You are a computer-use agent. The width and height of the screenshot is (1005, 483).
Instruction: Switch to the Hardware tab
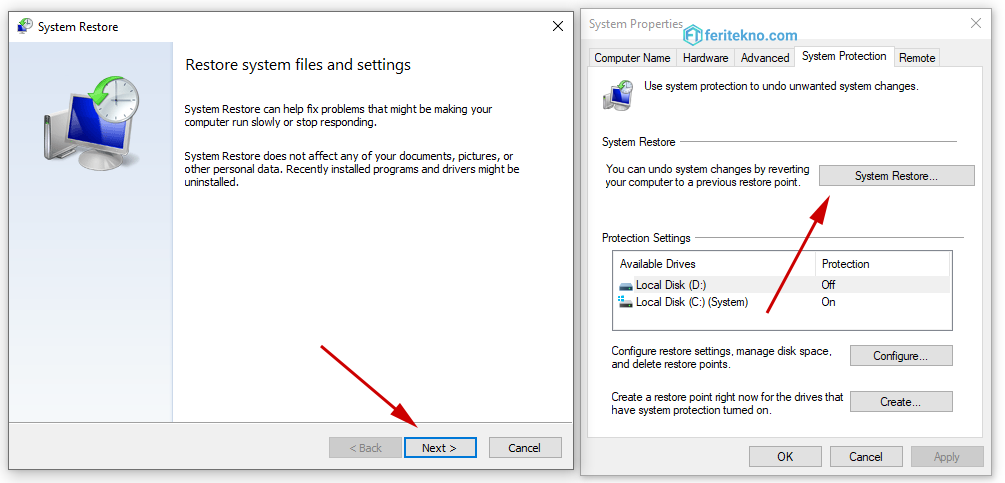(705, 58)
